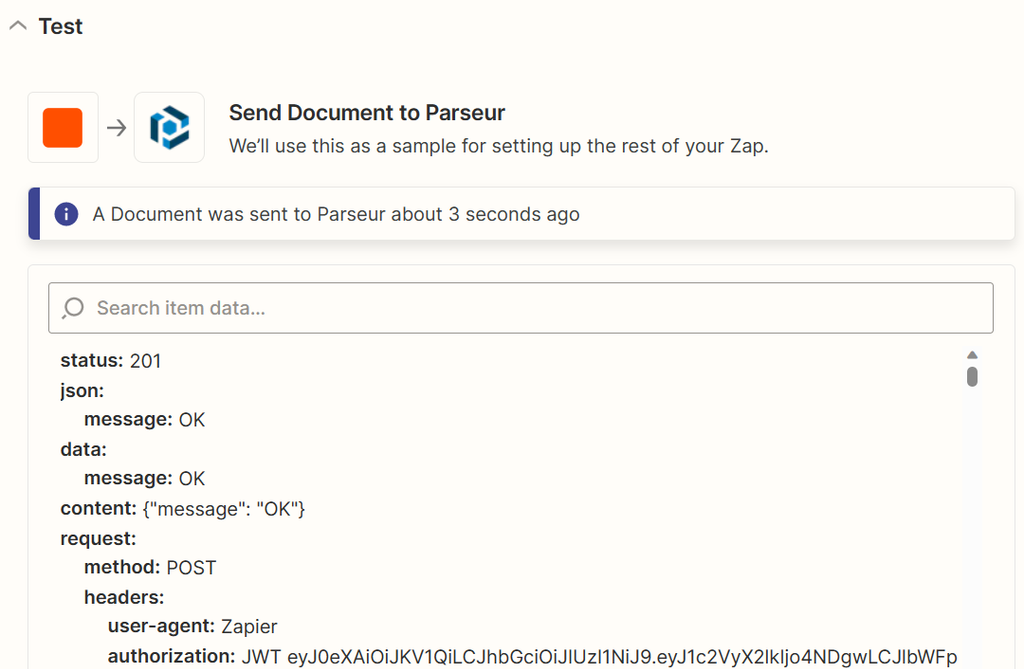This screenshot has height=669, width=1024.
Task: Select the content field showing message OK
Action: [183, 508]
